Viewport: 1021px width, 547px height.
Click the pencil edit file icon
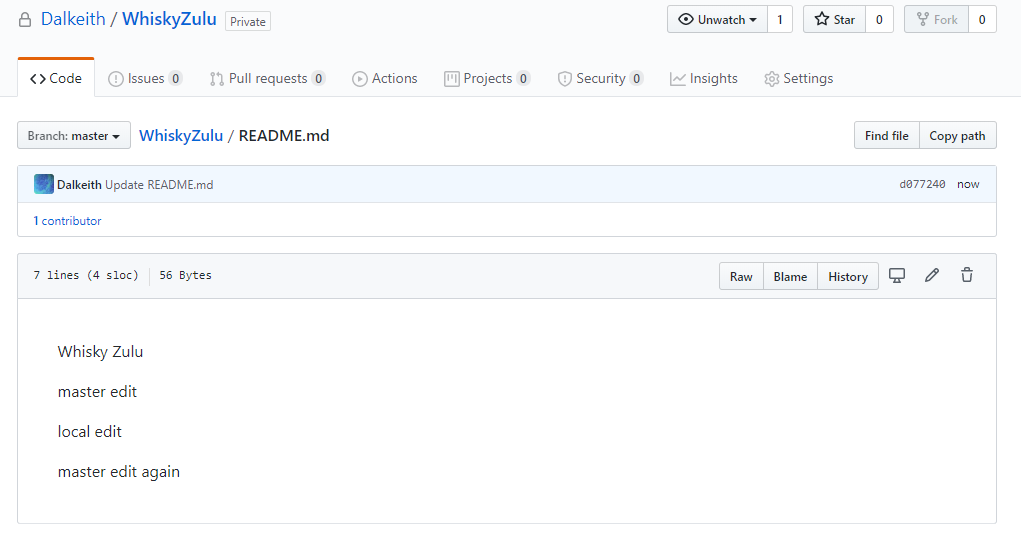click(932, 275)
